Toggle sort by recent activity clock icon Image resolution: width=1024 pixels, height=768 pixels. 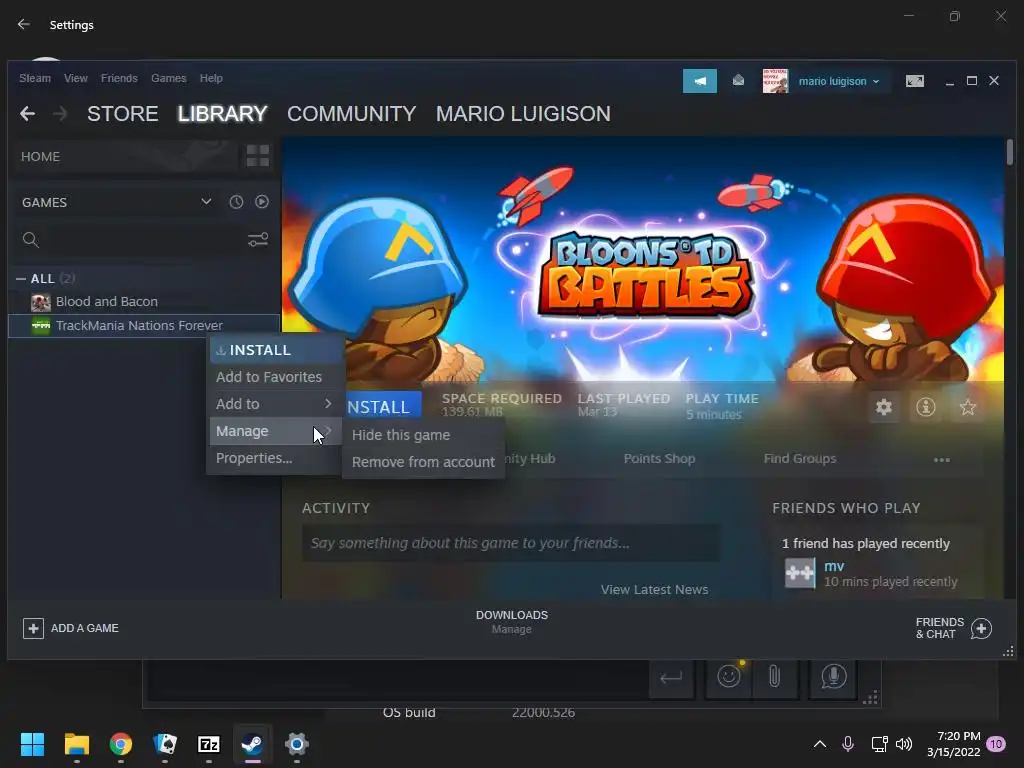point(236,202)
